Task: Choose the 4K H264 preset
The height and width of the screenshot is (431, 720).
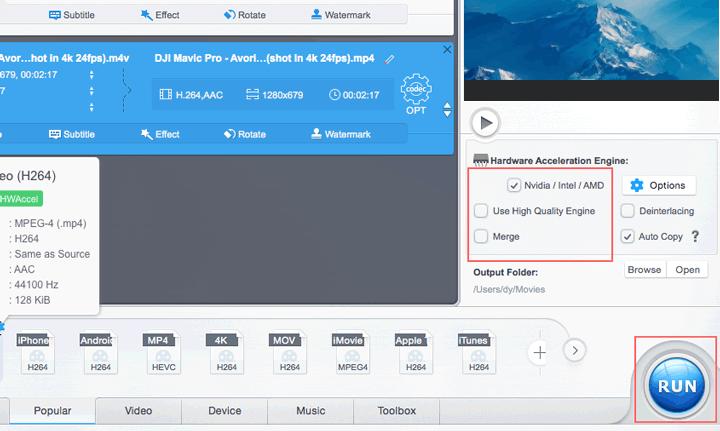Action: [226, 352]
